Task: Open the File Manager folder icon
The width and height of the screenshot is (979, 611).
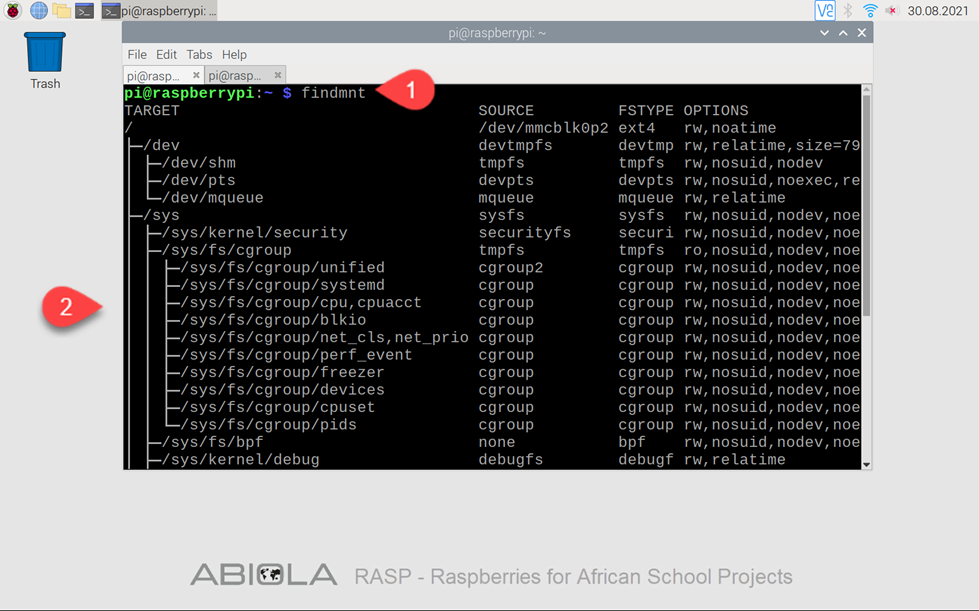Action: tap(61, 11)
